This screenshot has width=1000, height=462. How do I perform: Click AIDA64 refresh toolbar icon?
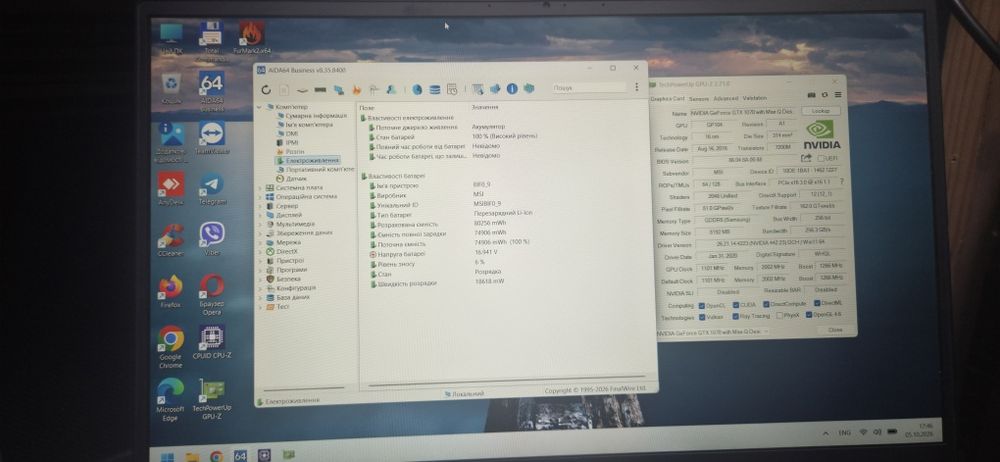click(x=266, y=90)
